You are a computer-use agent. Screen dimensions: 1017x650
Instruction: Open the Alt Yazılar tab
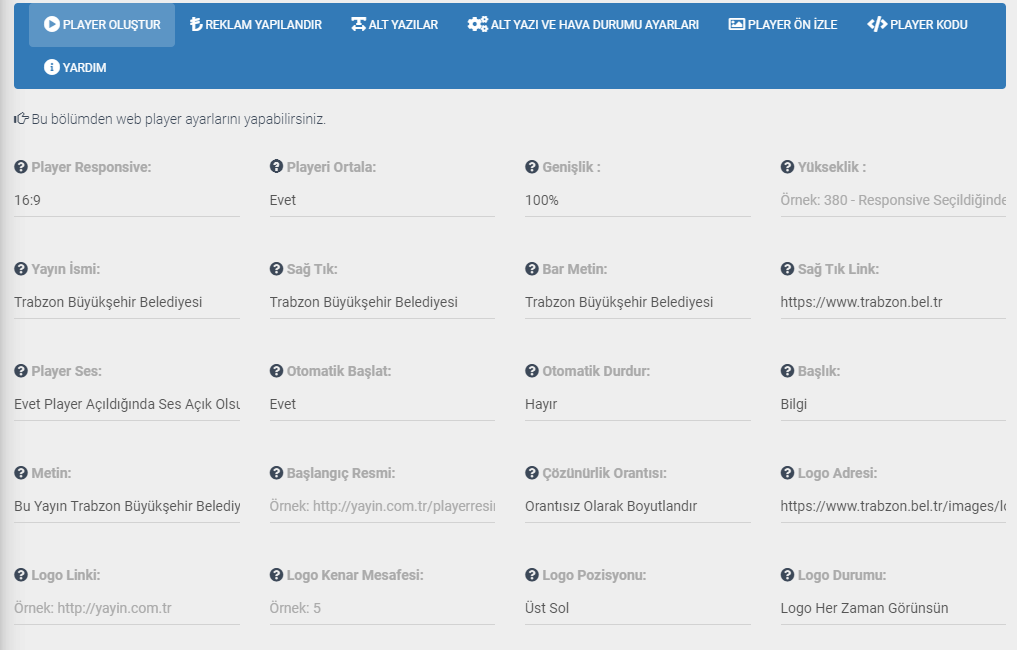[x=394, y=25]
